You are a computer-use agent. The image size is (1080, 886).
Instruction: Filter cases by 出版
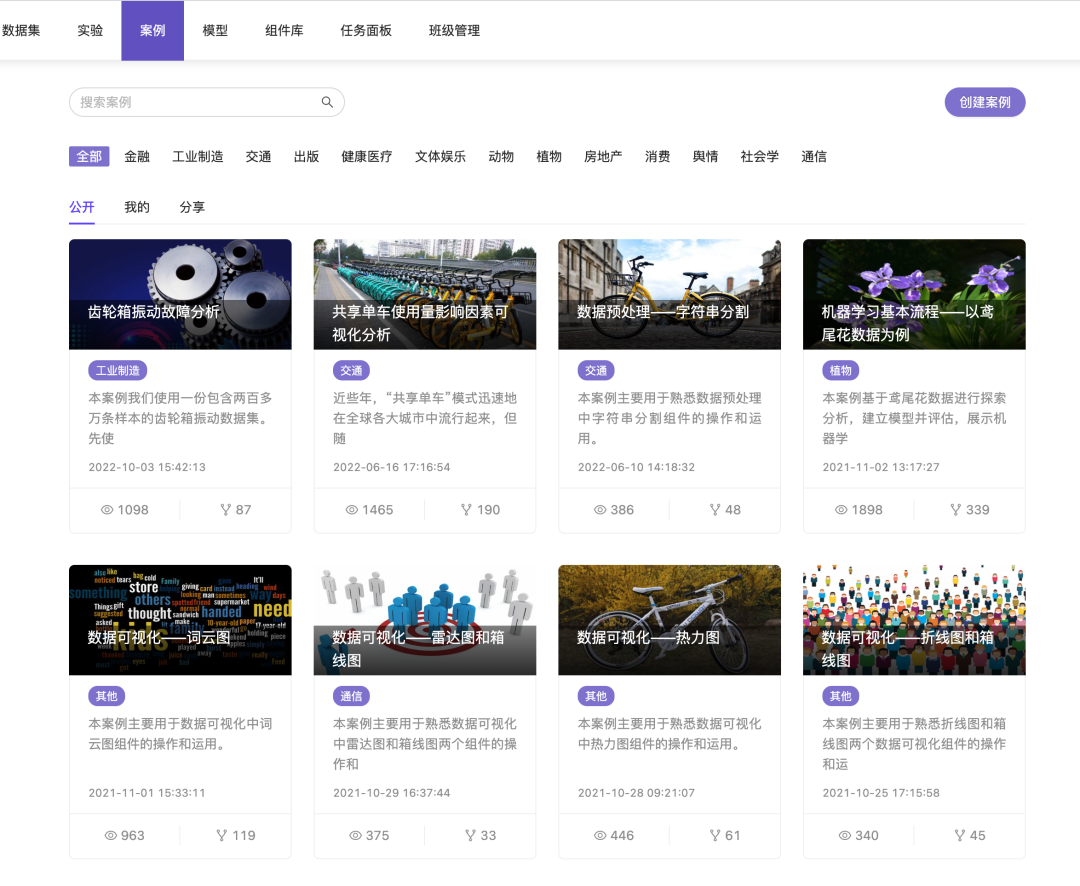coord(307,156)
